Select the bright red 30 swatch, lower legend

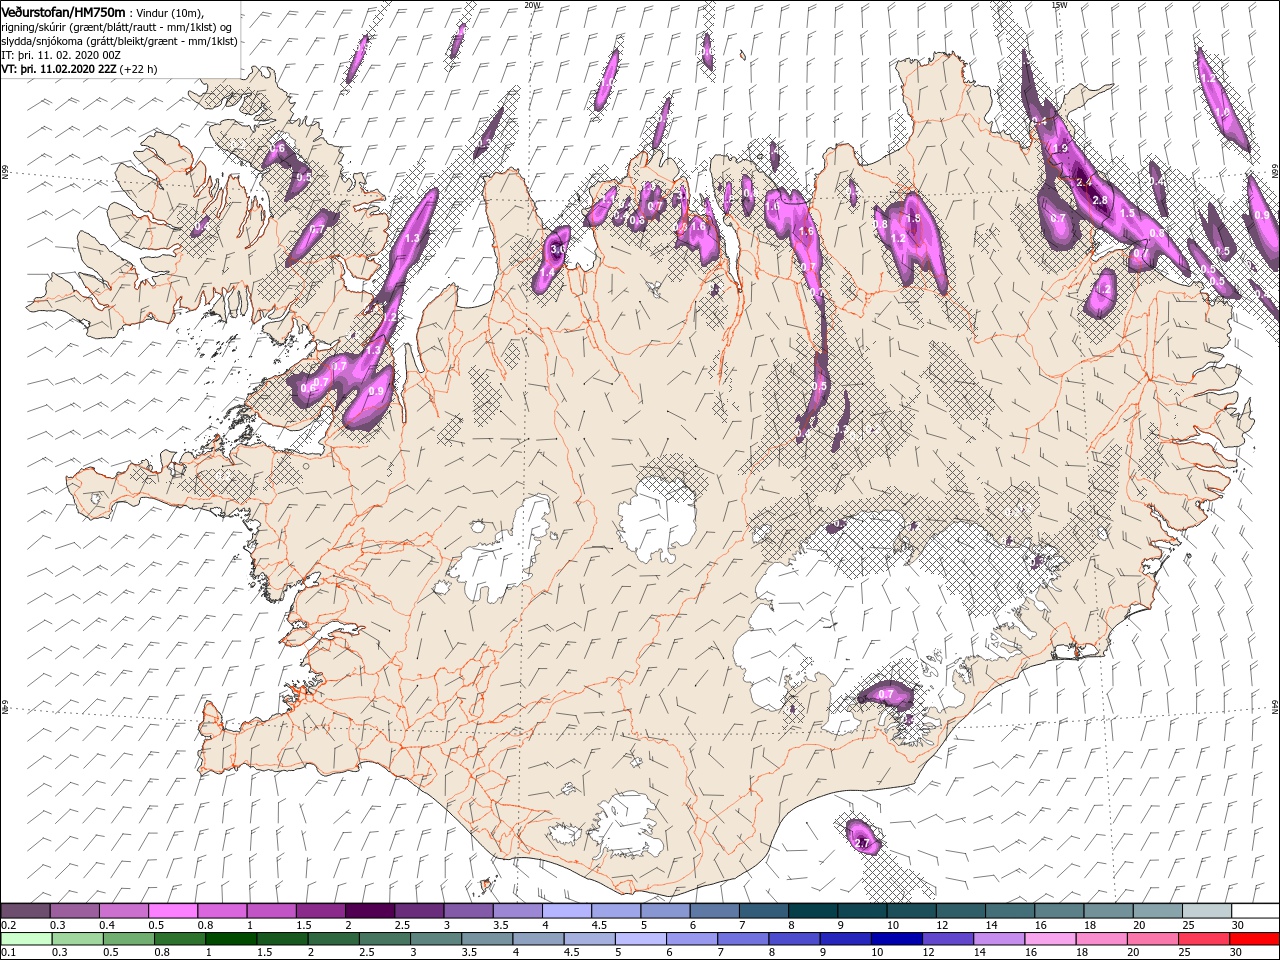pyautogui.click(x=1254, y=938)
